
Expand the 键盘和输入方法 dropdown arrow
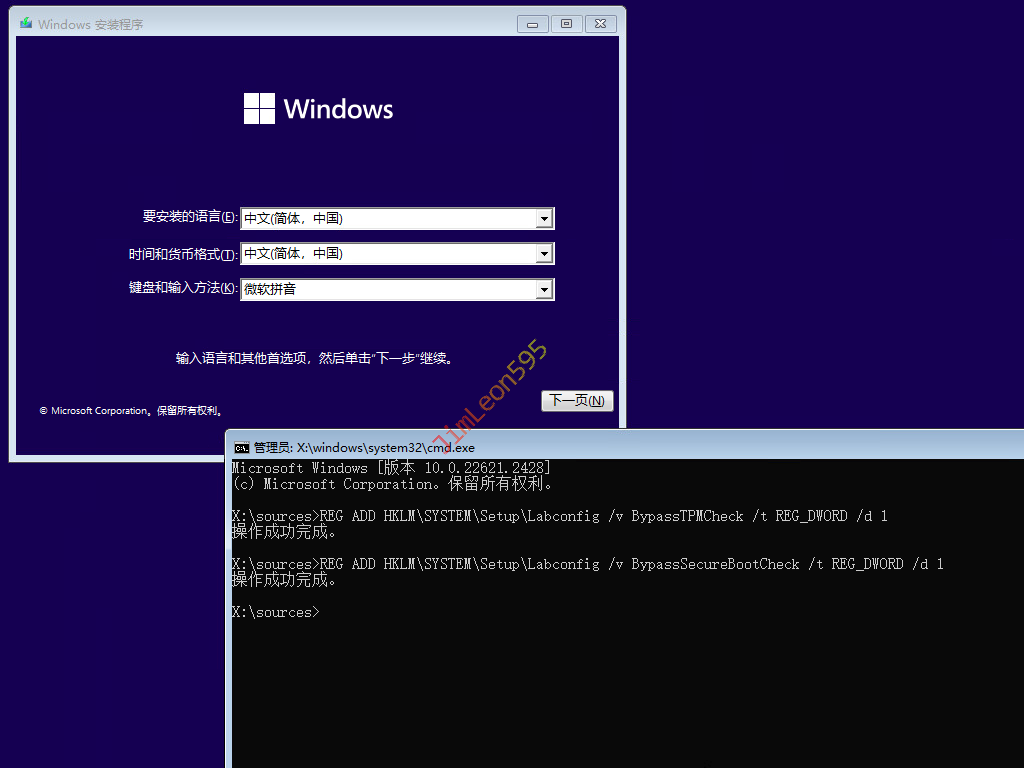click(544, 290)
